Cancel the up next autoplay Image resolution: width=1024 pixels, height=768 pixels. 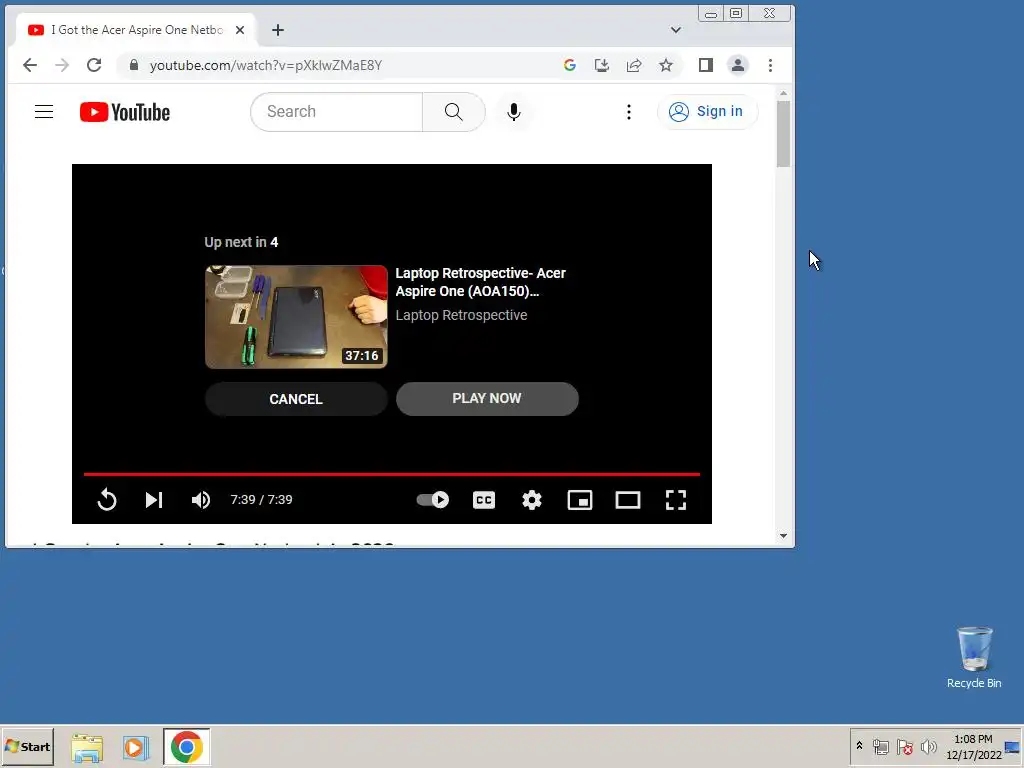(296, 399)
